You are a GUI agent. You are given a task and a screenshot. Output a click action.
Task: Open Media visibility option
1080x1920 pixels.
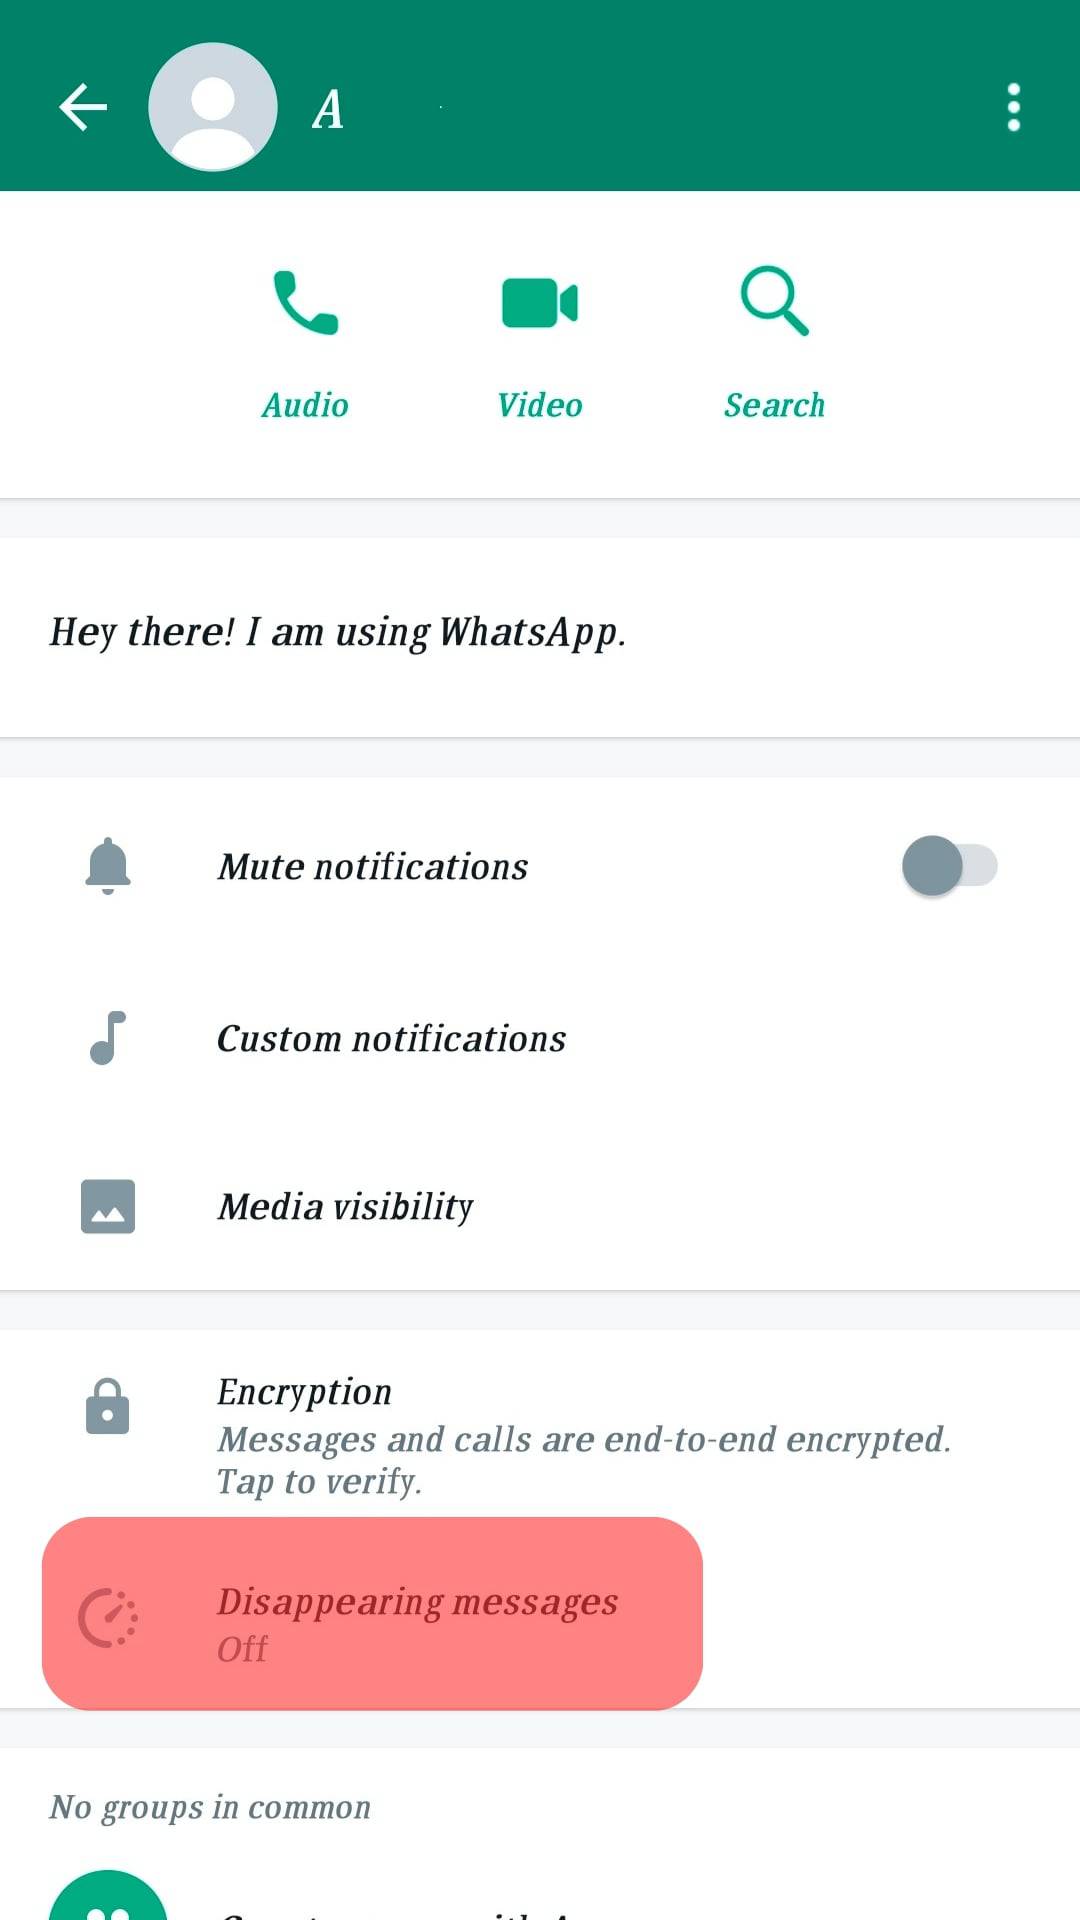[x=540, y=1207]
